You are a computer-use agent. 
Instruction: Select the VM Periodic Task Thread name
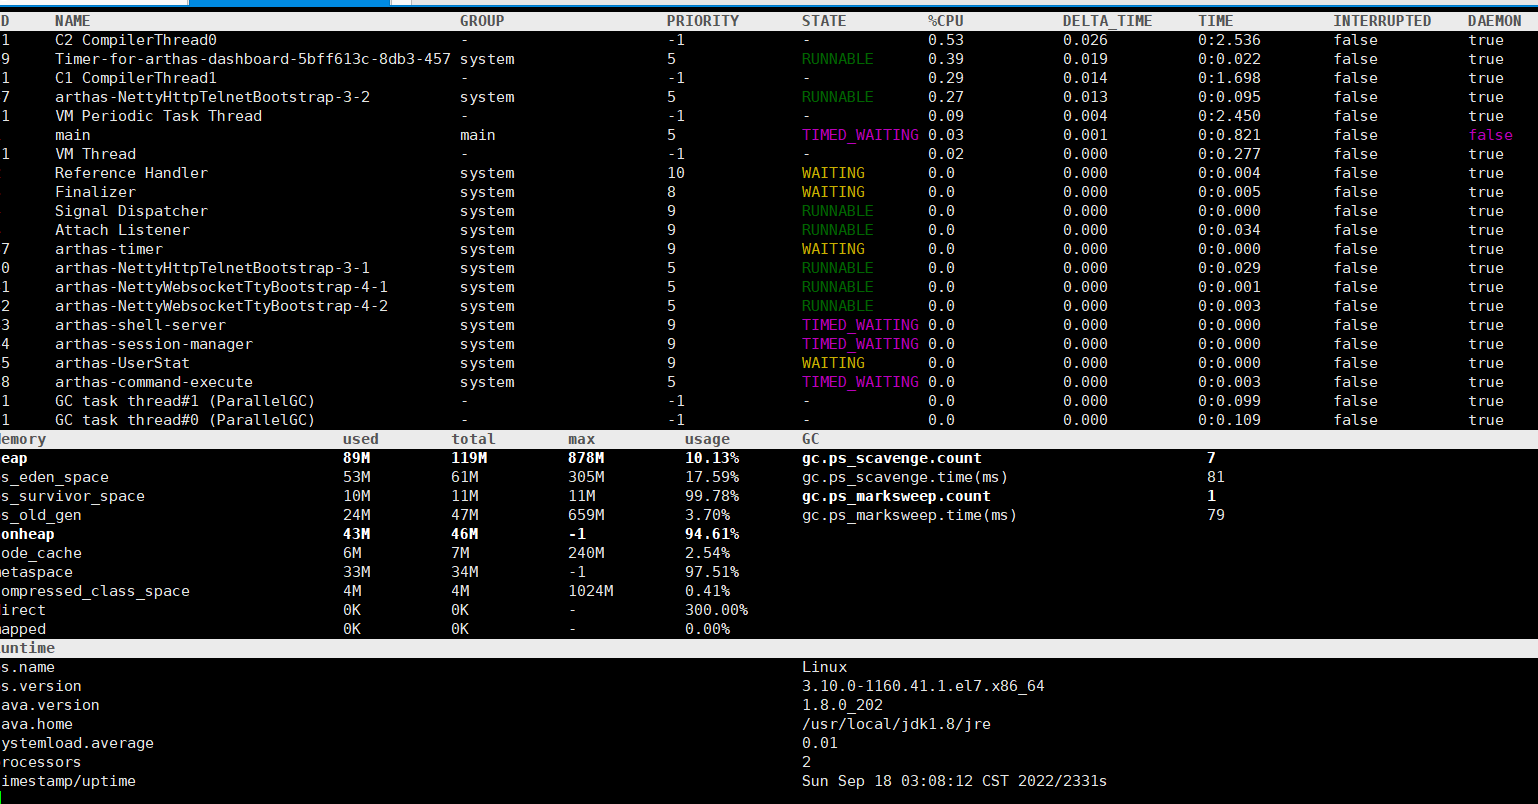[x=158, y=116]
